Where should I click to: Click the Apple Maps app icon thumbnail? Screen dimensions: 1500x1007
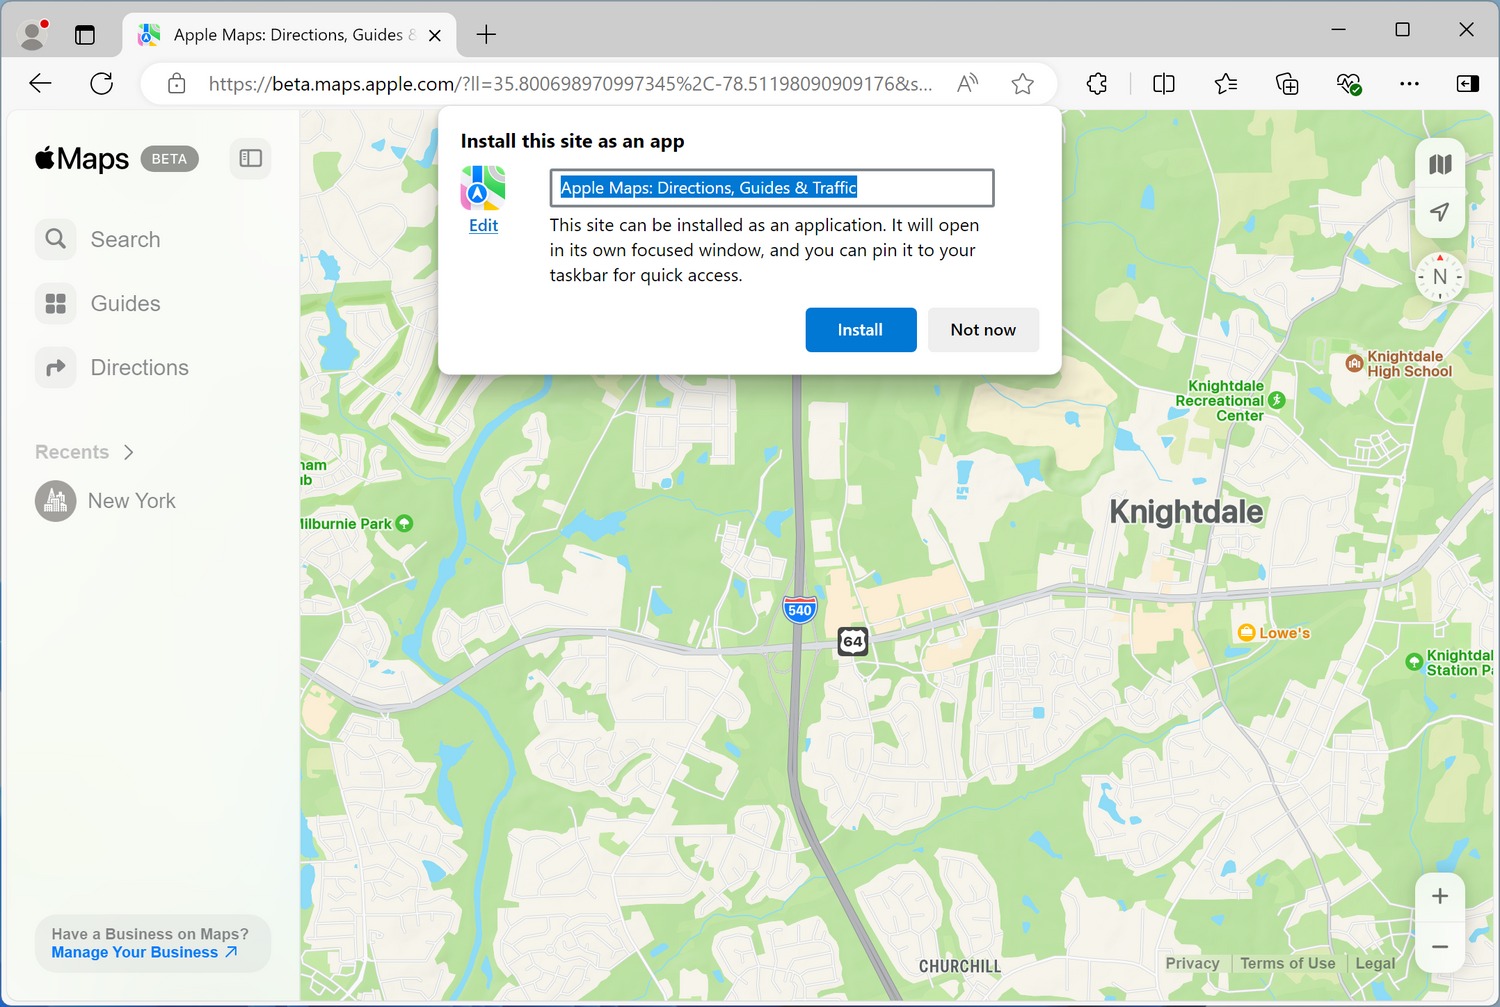click(x=483, y=188)
